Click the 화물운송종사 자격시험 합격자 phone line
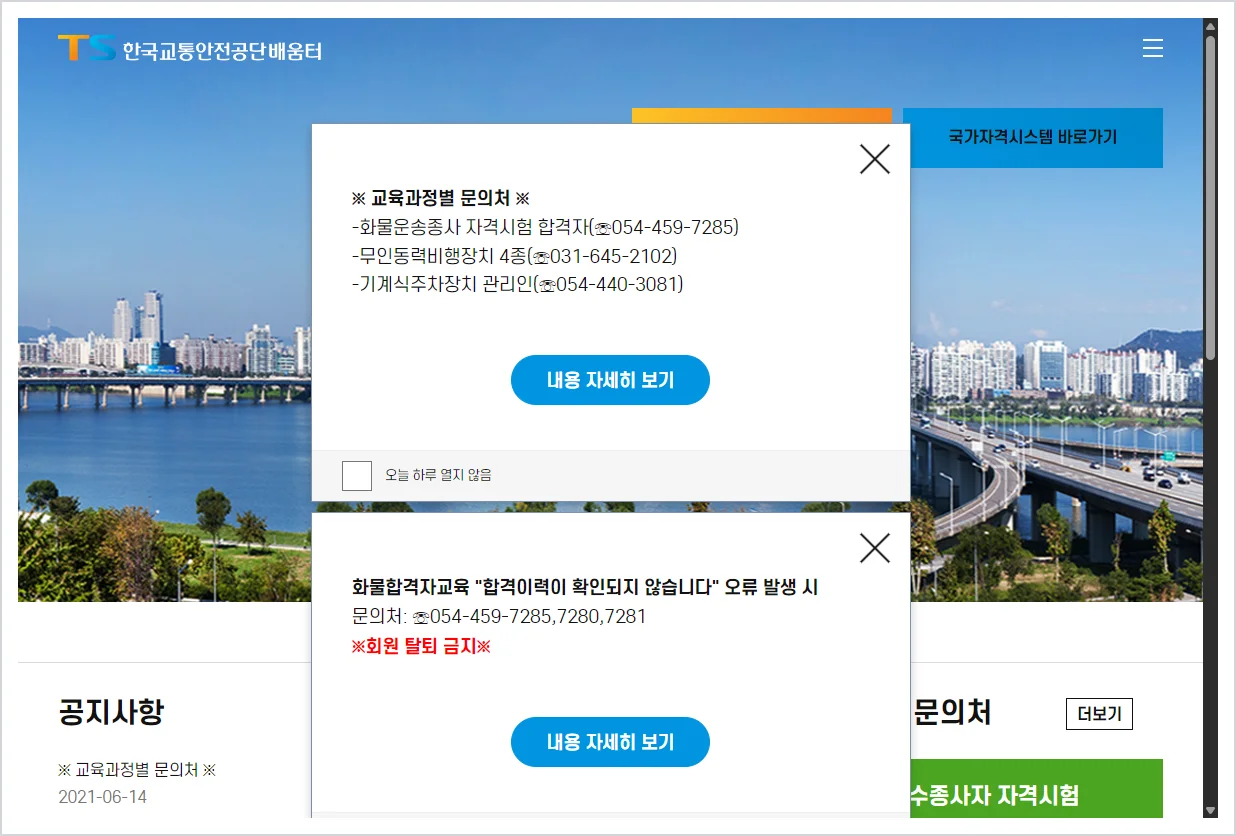The width and height of the screenshot is (1236, 836). (545, 227)
